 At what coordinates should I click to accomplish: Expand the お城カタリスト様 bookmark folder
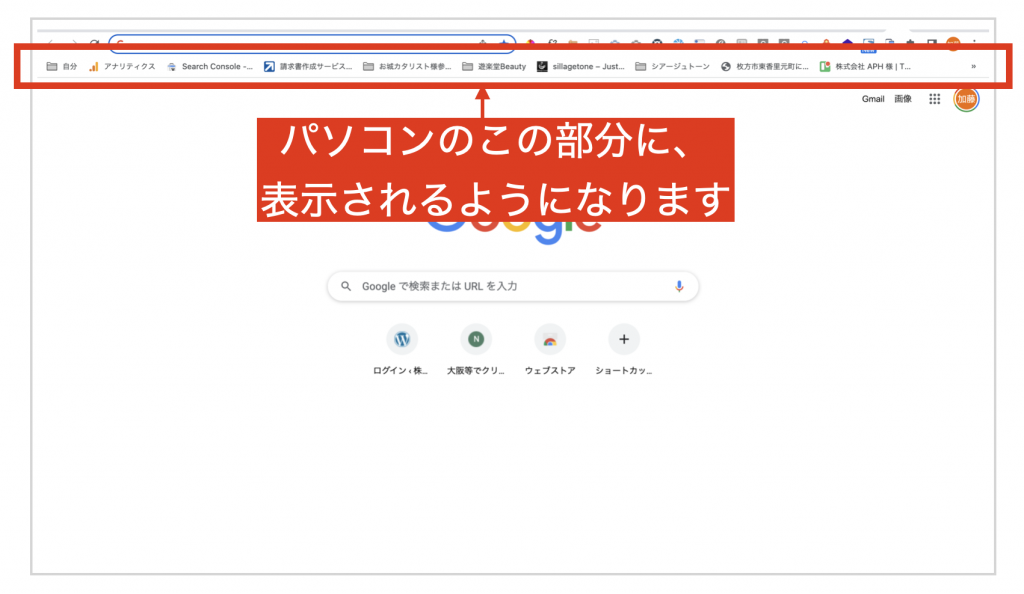(x=407, y=67)
